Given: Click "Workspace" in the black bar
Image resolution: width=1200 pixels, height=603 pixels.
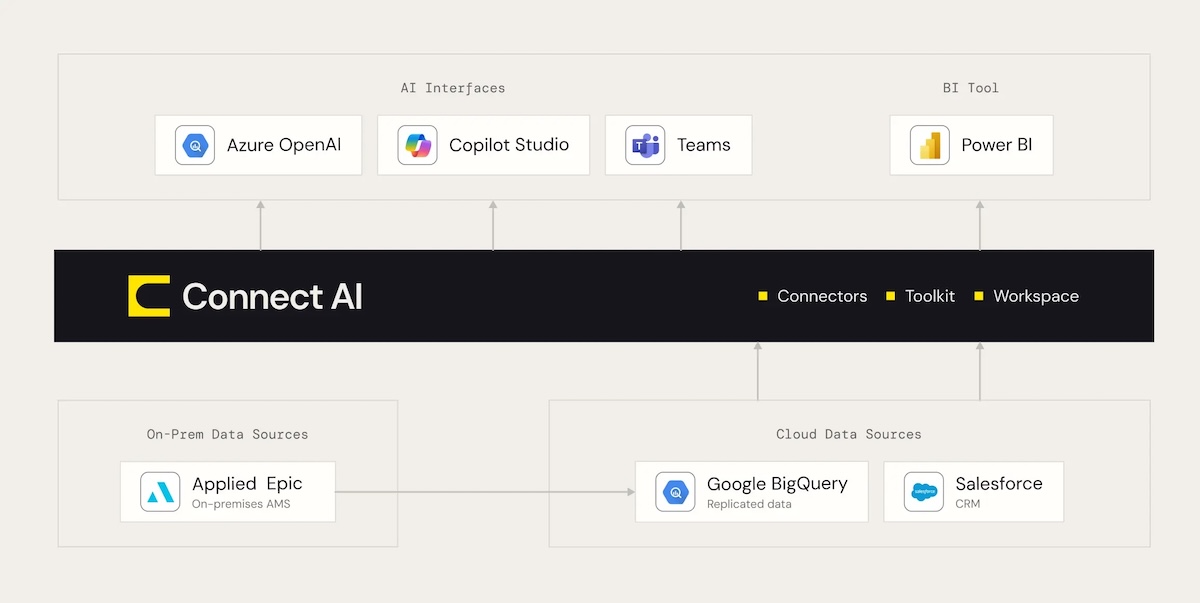Looking at the screenshot, I should [1036, 296].
